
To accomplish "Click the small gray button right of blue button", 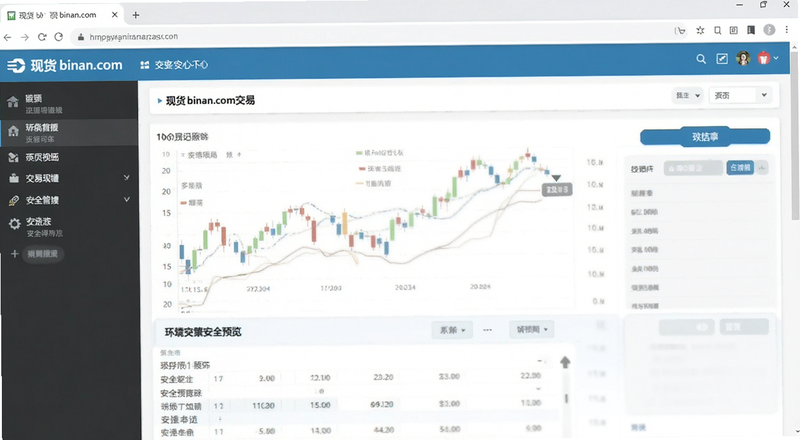I will (762, 167).
